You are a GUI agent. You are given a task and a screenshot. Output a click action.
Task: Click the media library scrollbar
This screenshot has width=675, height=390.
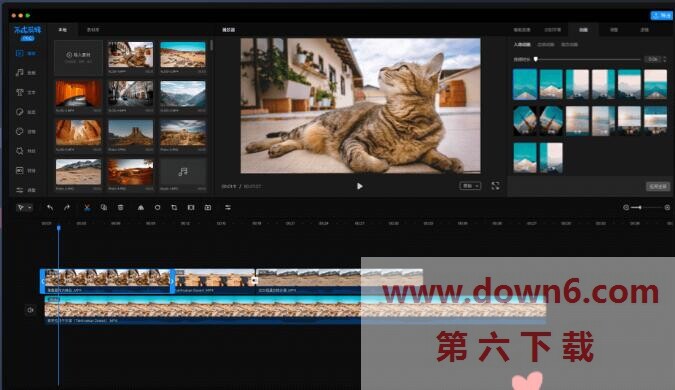211,45
